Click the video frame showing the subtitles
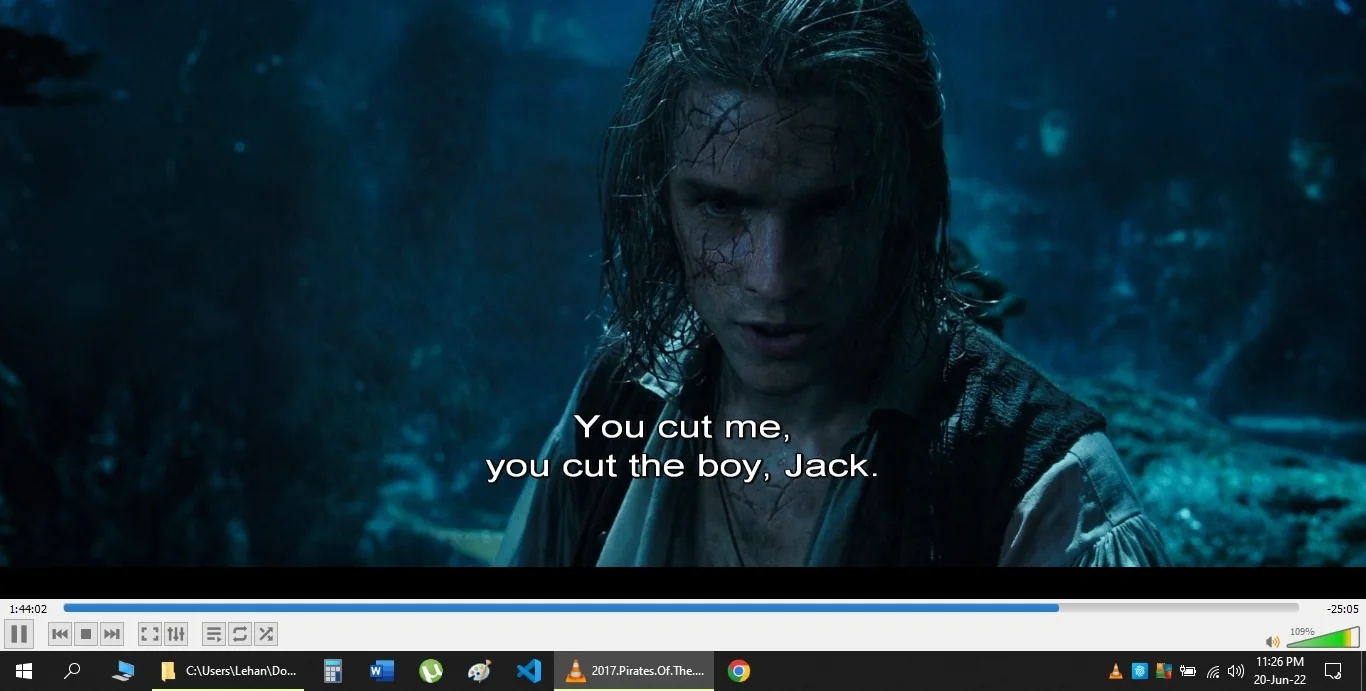Image resolution: width=1366 pixels, height=691 pixels. coord(683,283)
